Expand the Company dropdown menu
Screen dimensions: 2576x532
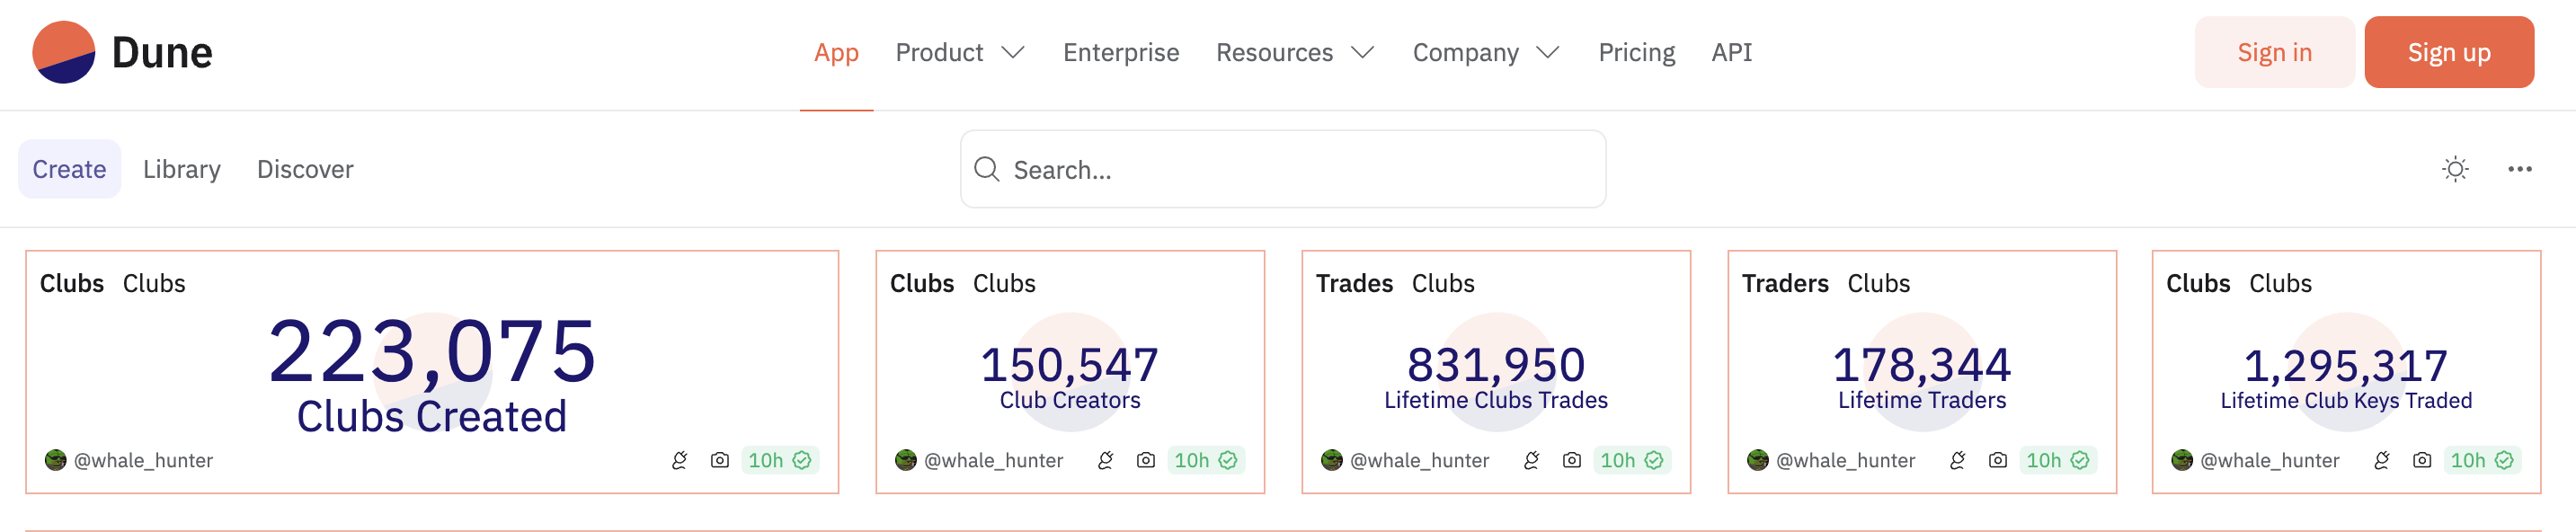pos(1485,52)
